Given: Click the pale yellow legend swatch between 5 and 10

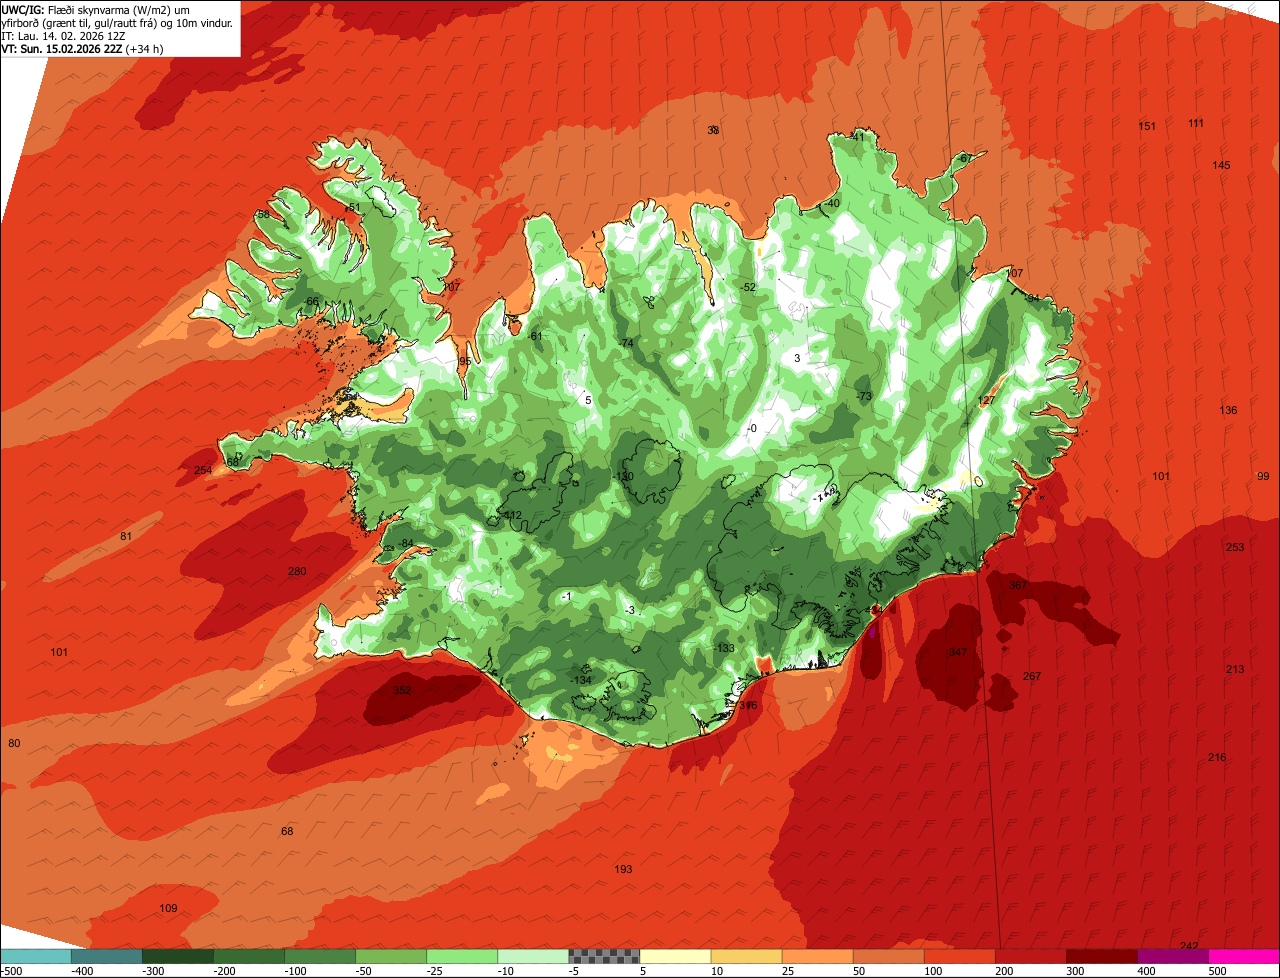Looking at the screenshot, I should point(675,956).
